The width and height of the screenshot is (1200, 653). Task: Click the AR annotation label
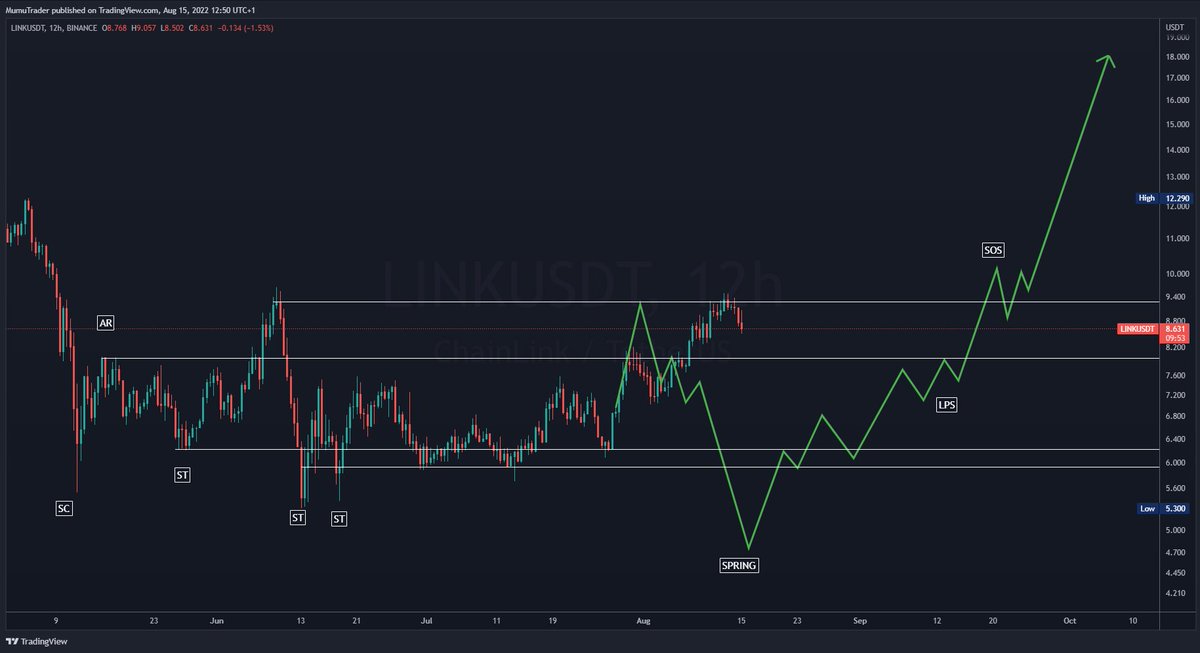(105, 323)
